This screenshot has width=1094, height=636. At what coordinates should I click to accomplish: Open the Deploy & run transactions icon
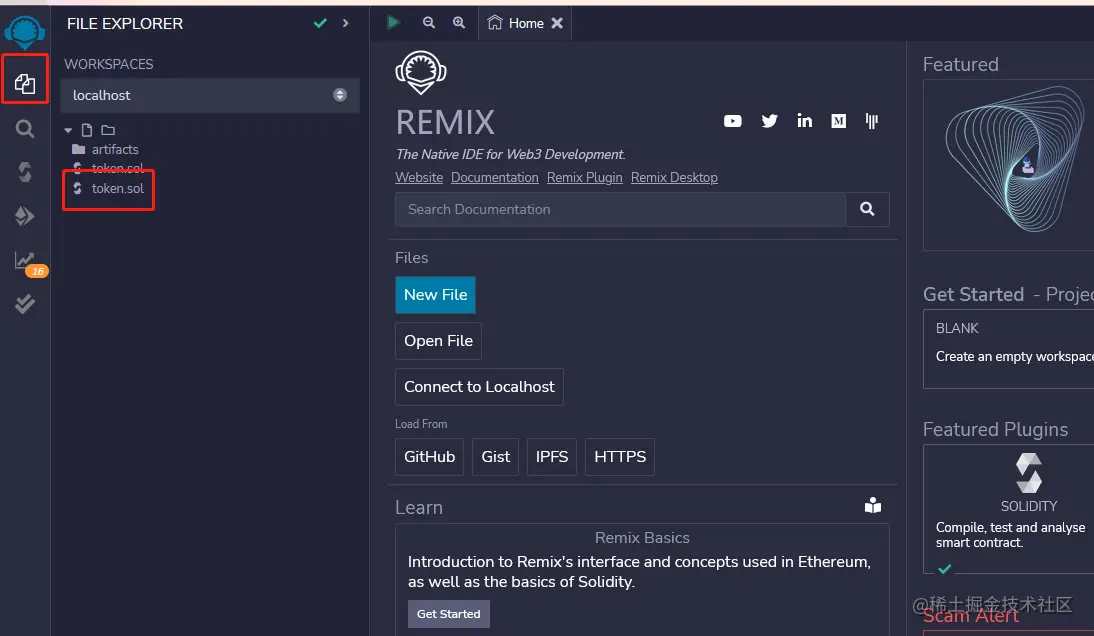click(x=24, y=215)
